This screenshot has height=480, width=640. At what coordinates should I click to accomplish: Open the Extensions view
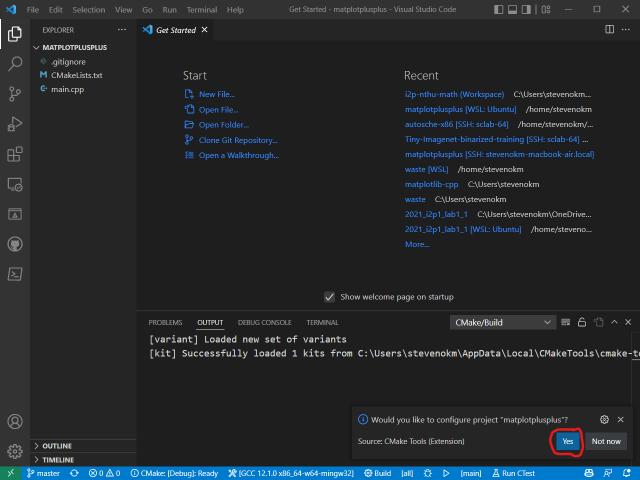(15, 154)
